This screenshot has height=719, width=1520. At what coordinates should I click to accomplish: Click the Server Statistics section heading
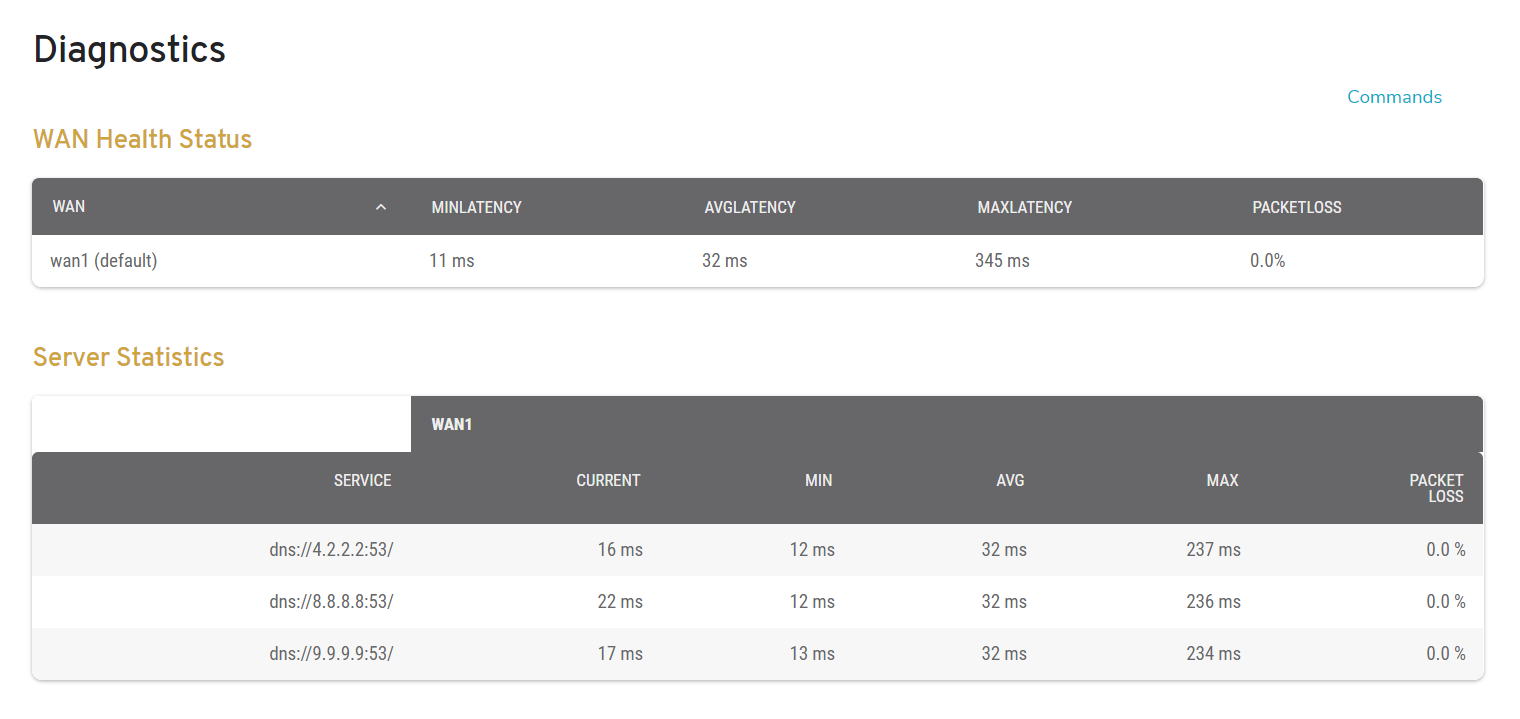(128, 357)
